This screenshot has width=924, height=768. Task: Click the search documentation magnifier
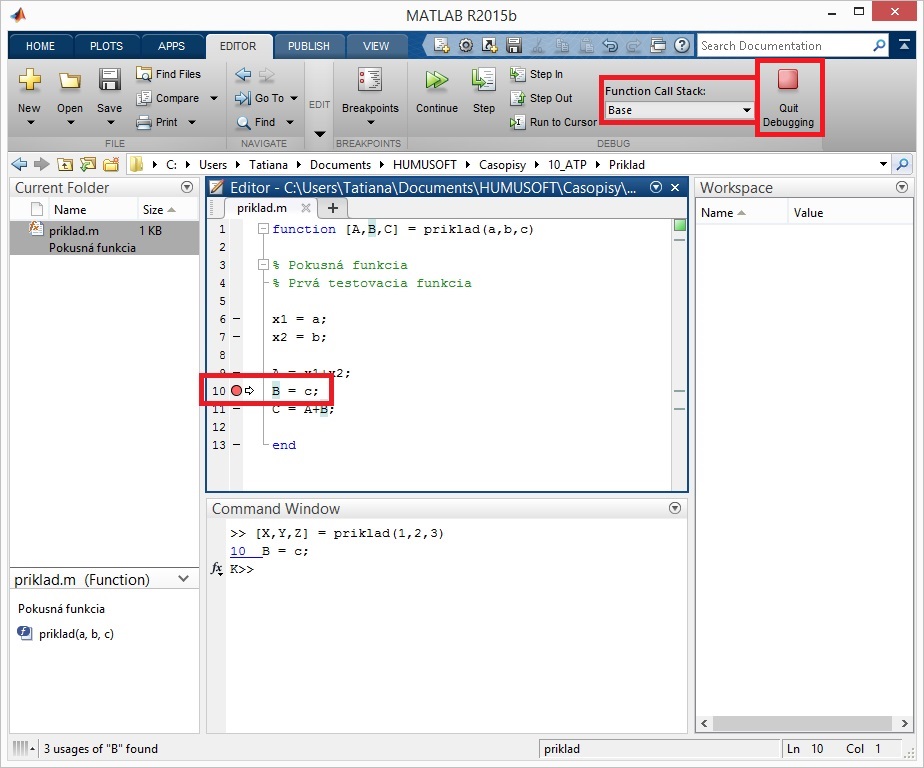point(879,45)
